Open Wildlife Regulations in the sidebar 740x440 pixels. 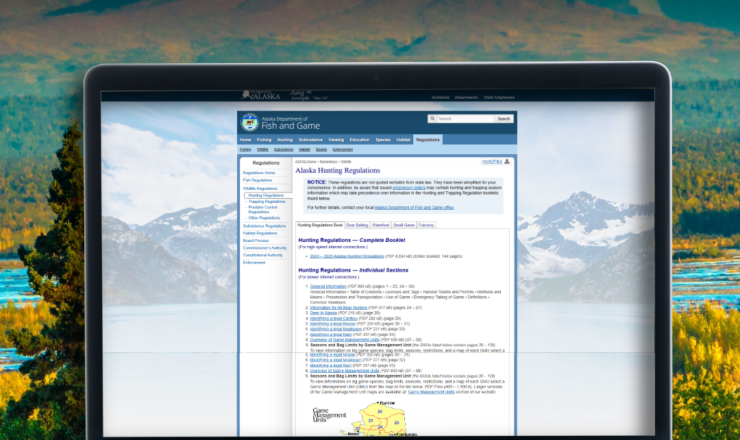260,188
